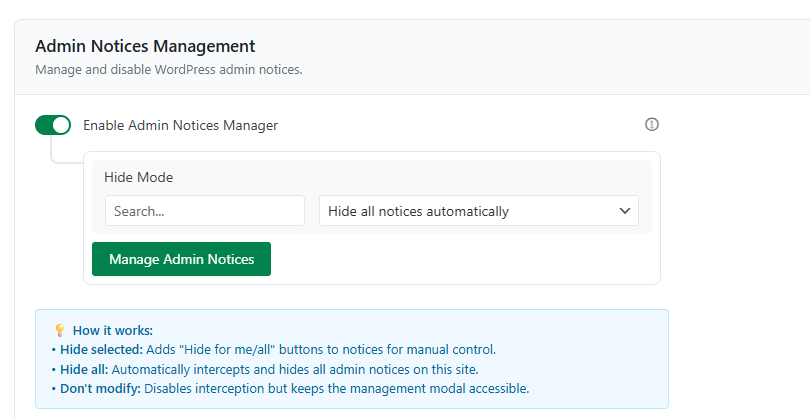Click the lightbulb icon next to How it works
Screen dimensions: 811x418
[x=59, y=330]
